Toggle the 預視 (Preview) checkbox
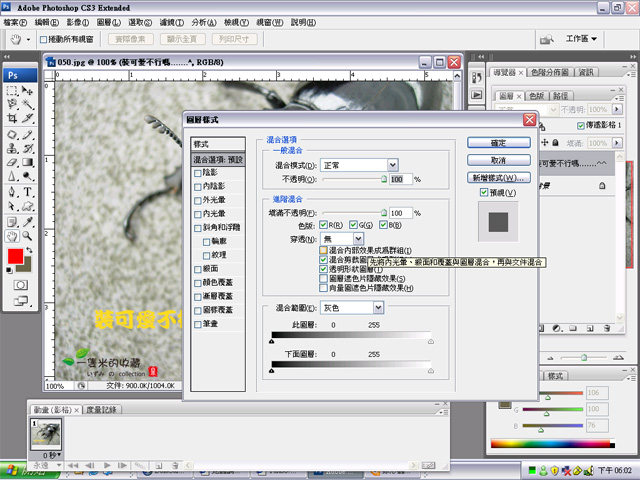Image resolution: width=640 pixels, height=480 pixels. (485, 192)
